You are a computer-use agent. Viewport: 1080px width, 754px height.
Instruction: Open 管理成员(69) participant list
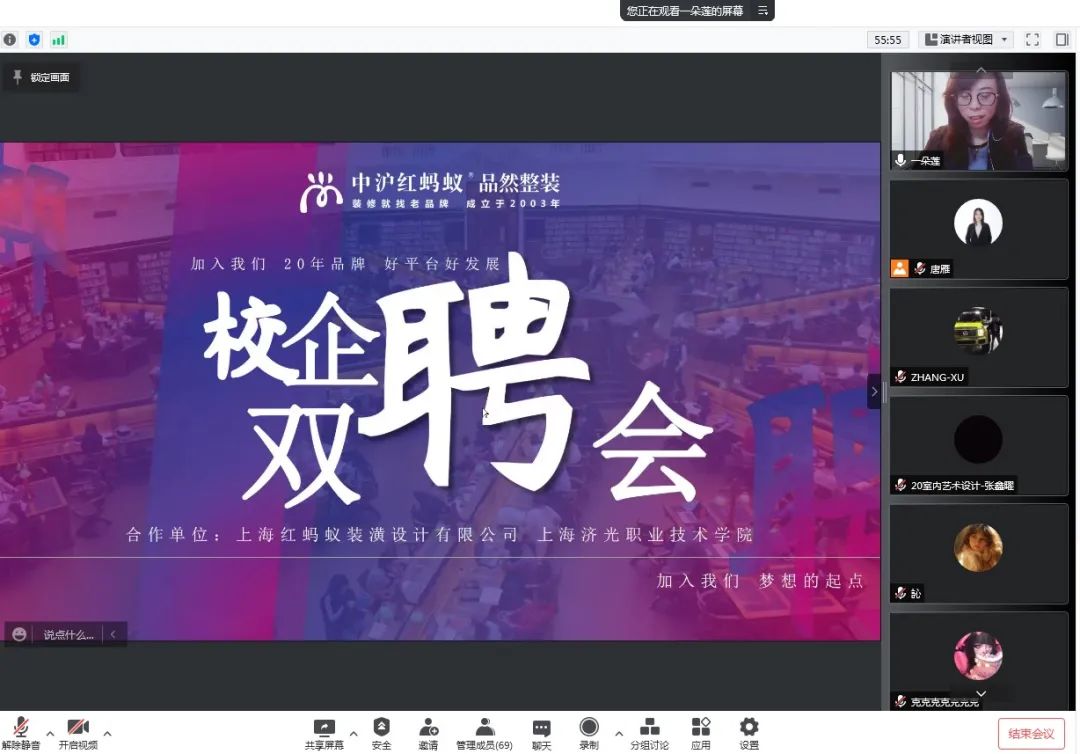click(x=484, y=734)
